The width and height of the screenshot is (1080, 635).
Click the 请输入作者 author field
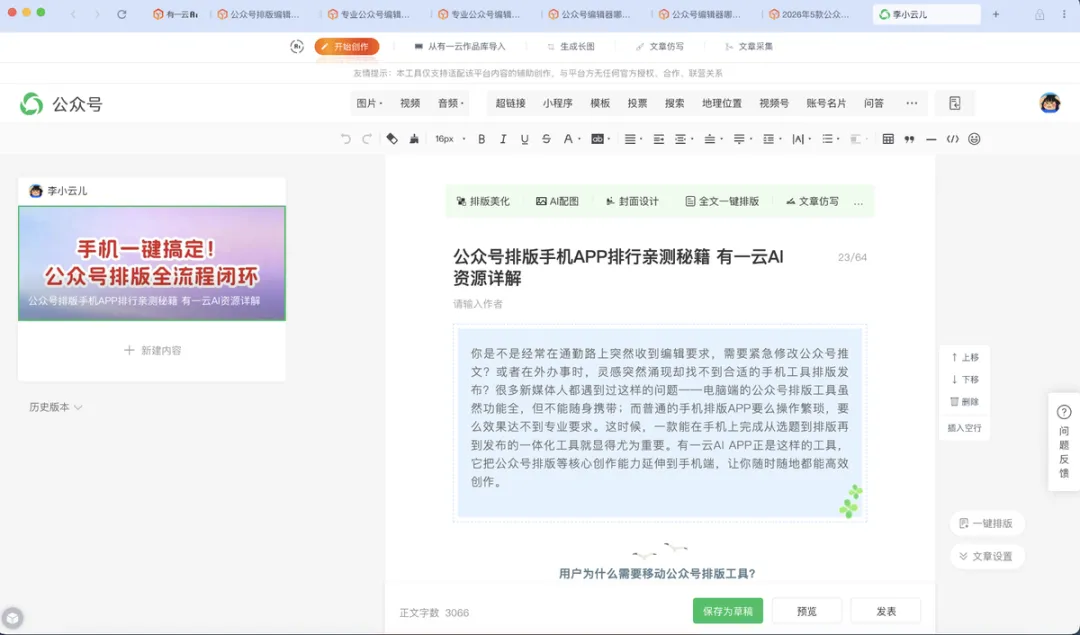478,304
